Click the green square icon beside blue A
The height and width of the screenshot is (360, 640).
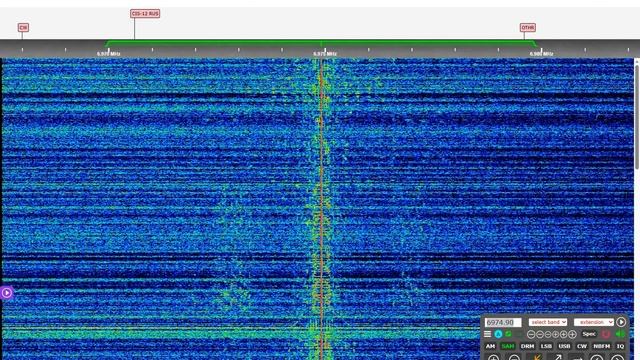coord(508,334)
